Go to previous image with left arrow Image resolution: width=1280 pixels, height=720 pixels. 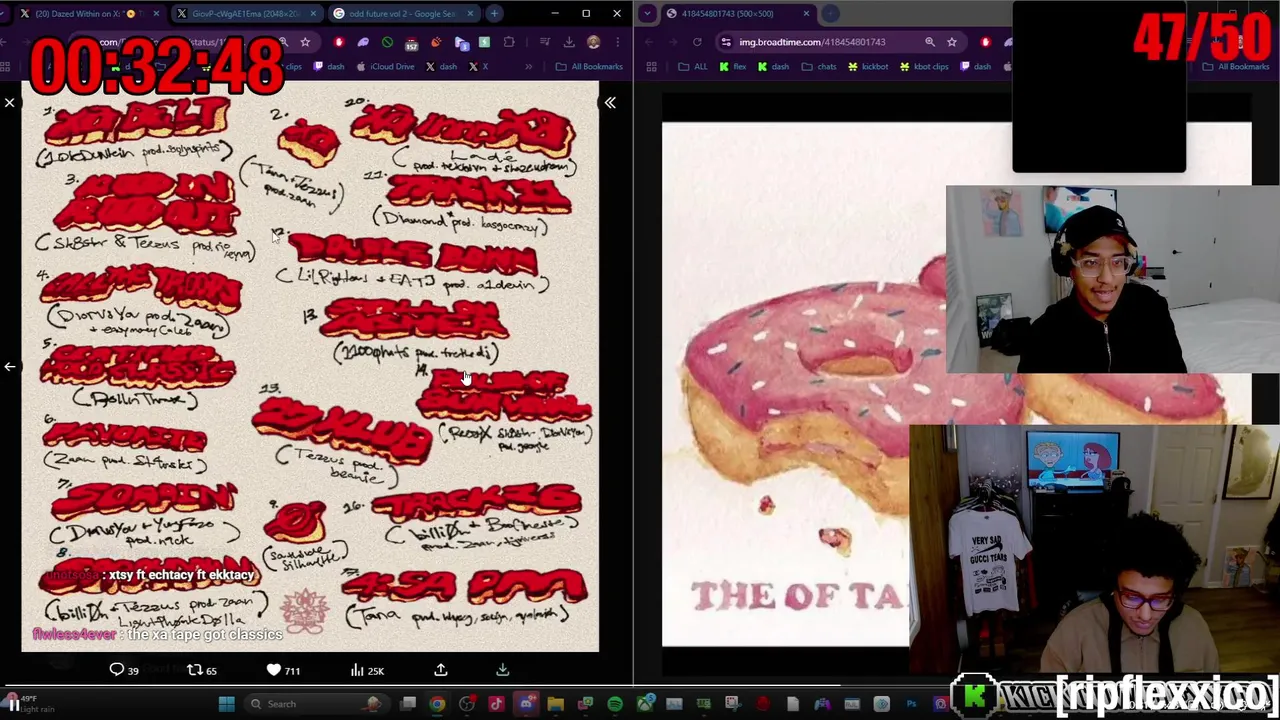point(10,367)
